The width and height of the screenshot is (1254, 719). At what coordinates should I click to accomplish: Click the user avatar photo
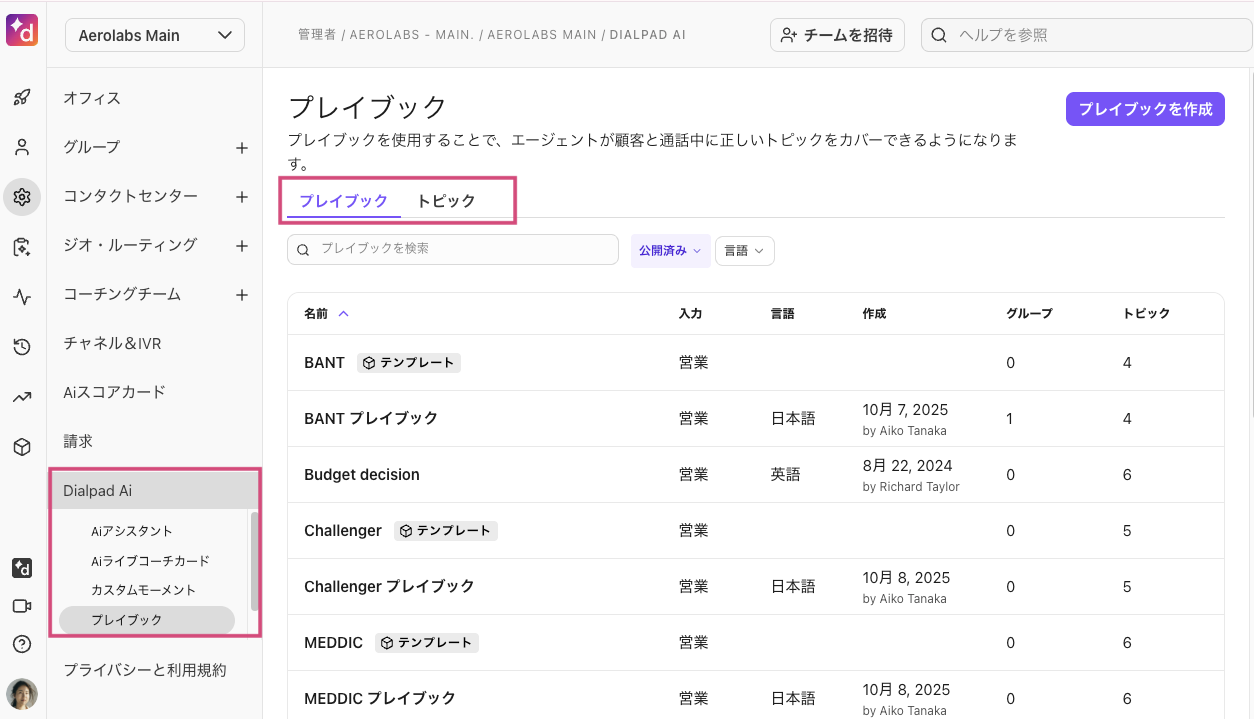tap(22, 694)
